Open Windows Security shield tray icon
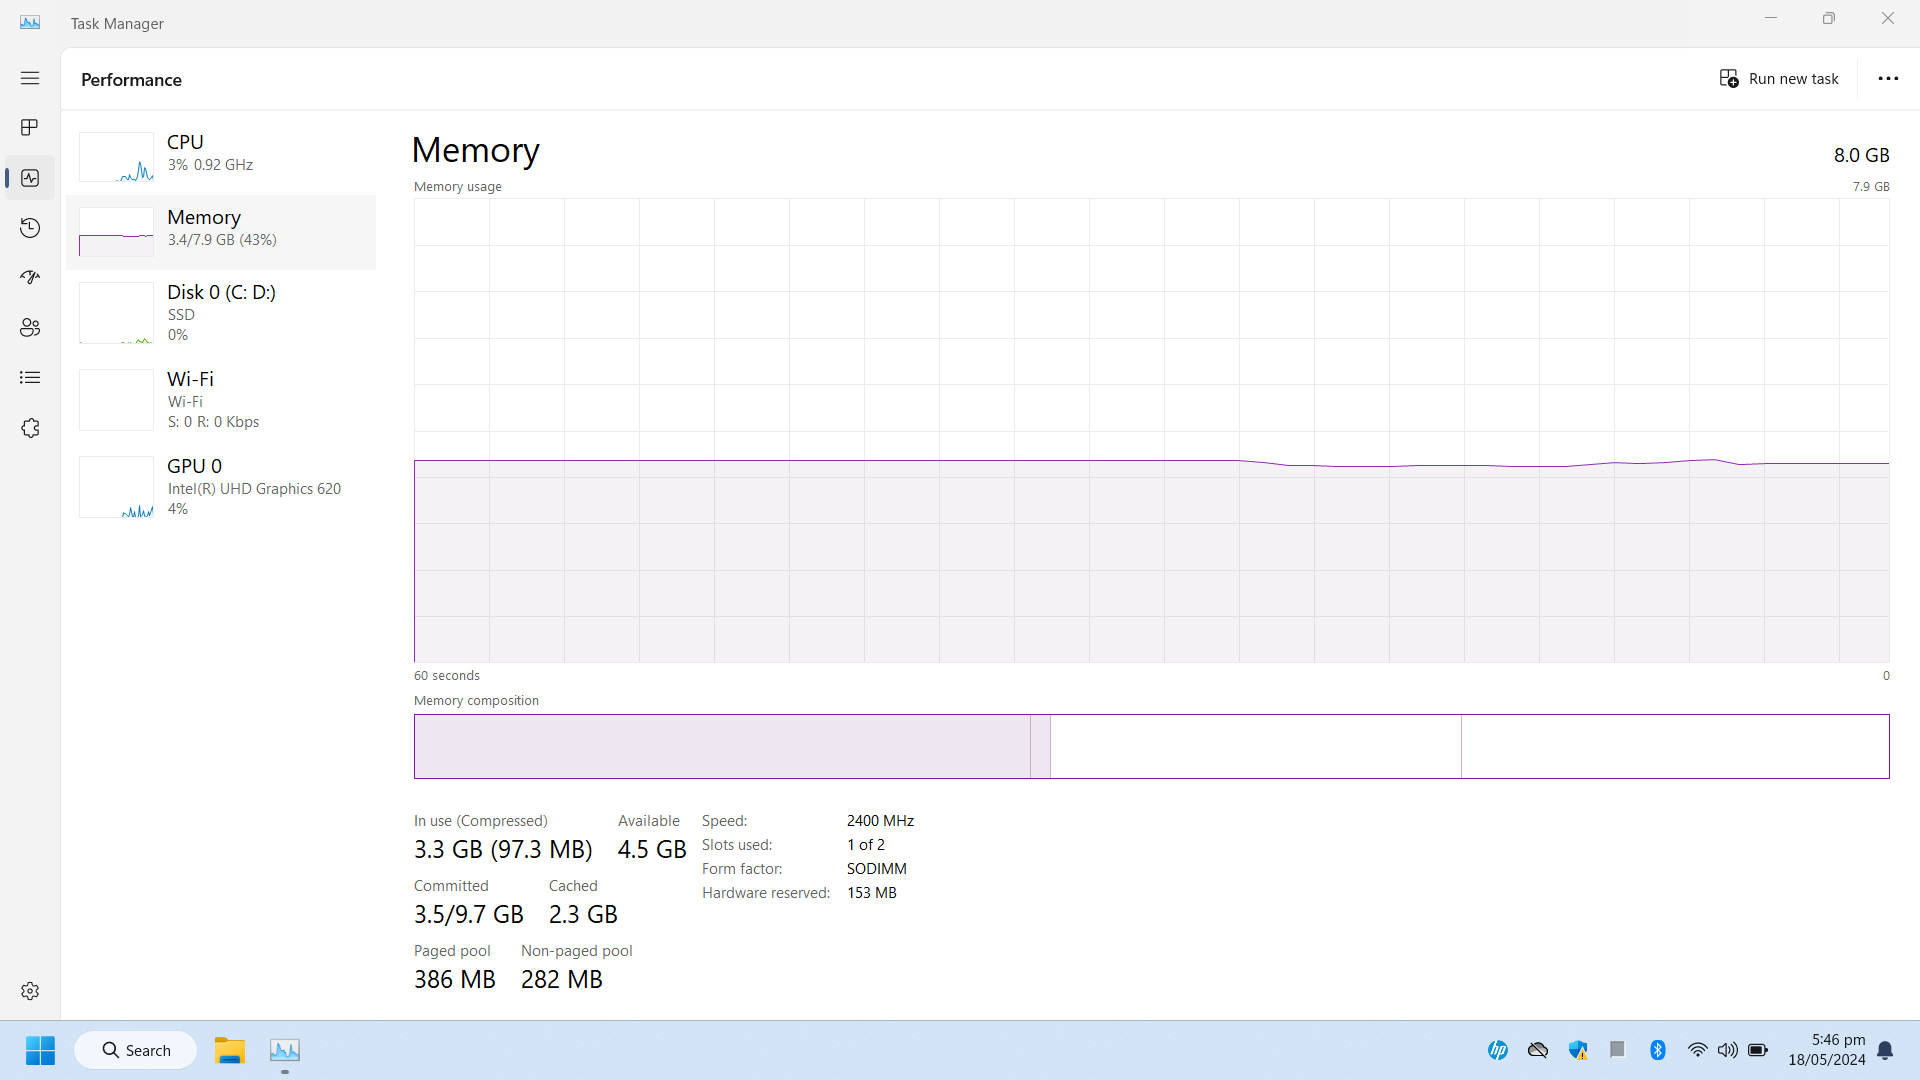This screenshot has width=1920, height=1080. pyautogui.click(x=1578, y=1050)
